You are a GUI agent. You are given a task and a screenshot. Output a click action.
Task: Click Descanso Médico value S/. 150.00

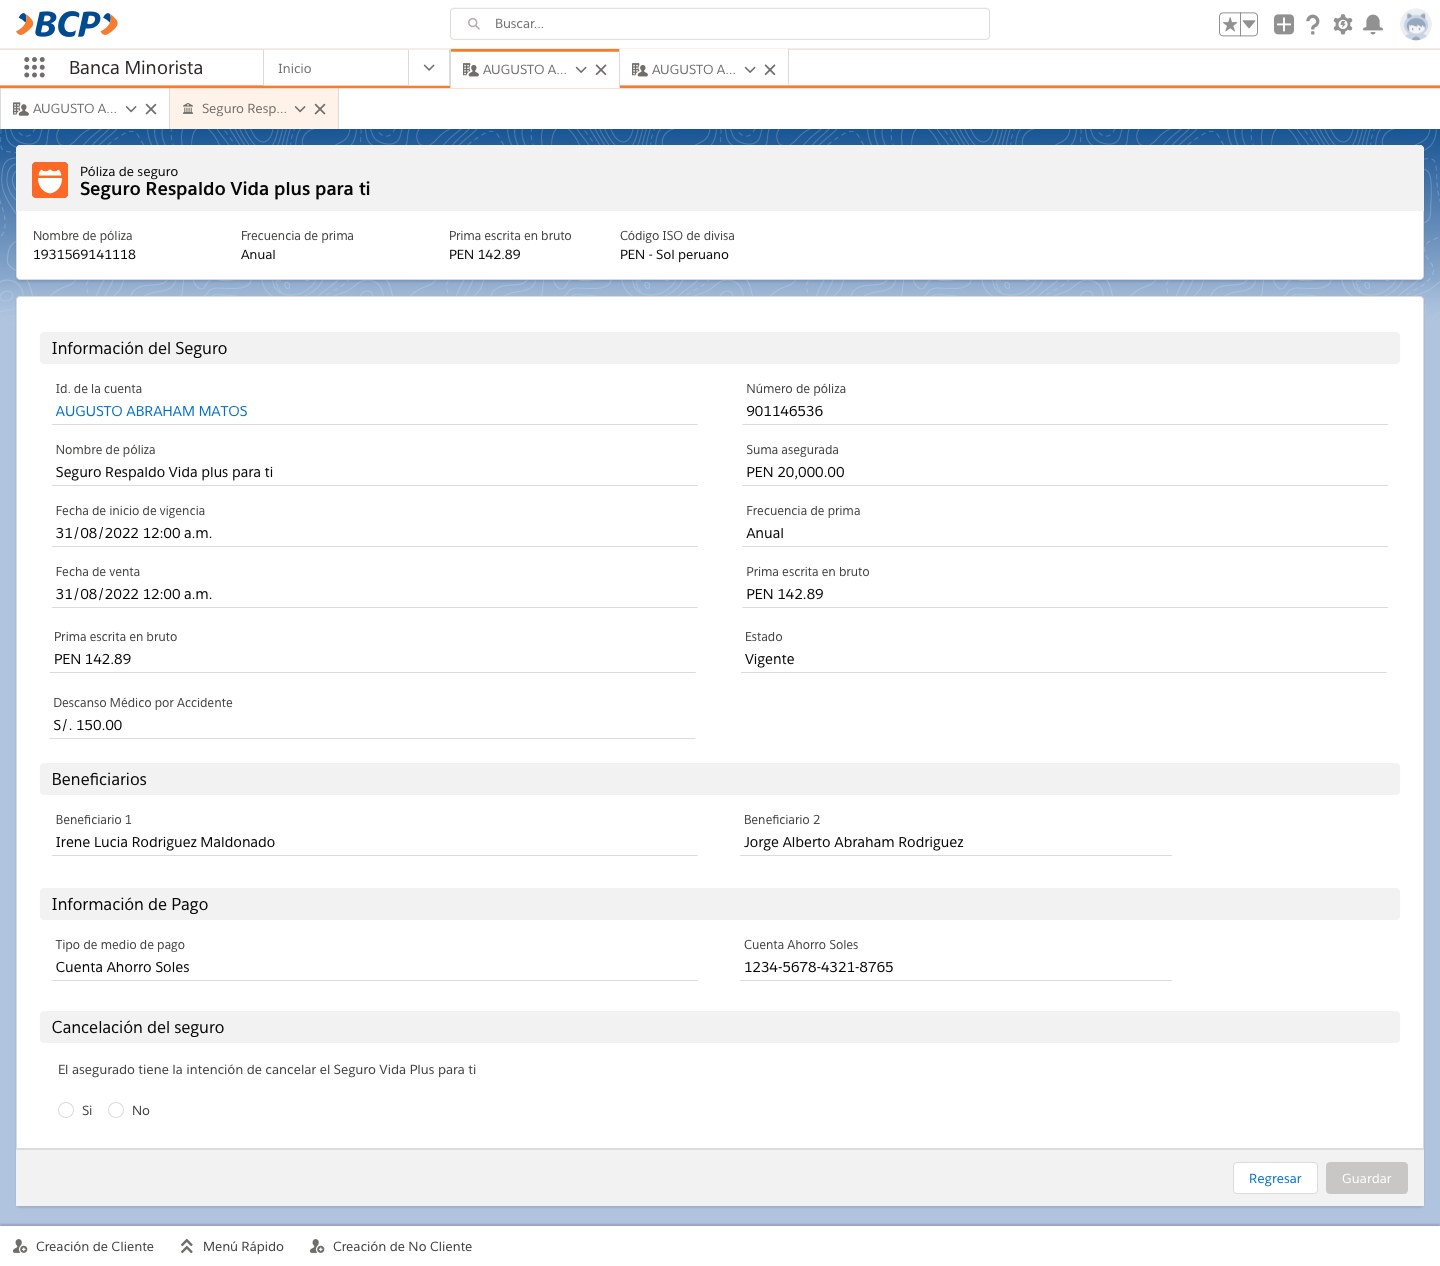[88, 725]
